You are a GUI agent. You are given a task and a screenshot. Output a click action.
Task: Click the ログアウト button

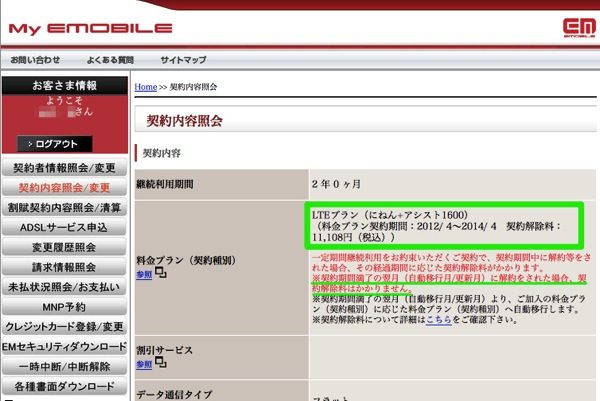point(54,144)
